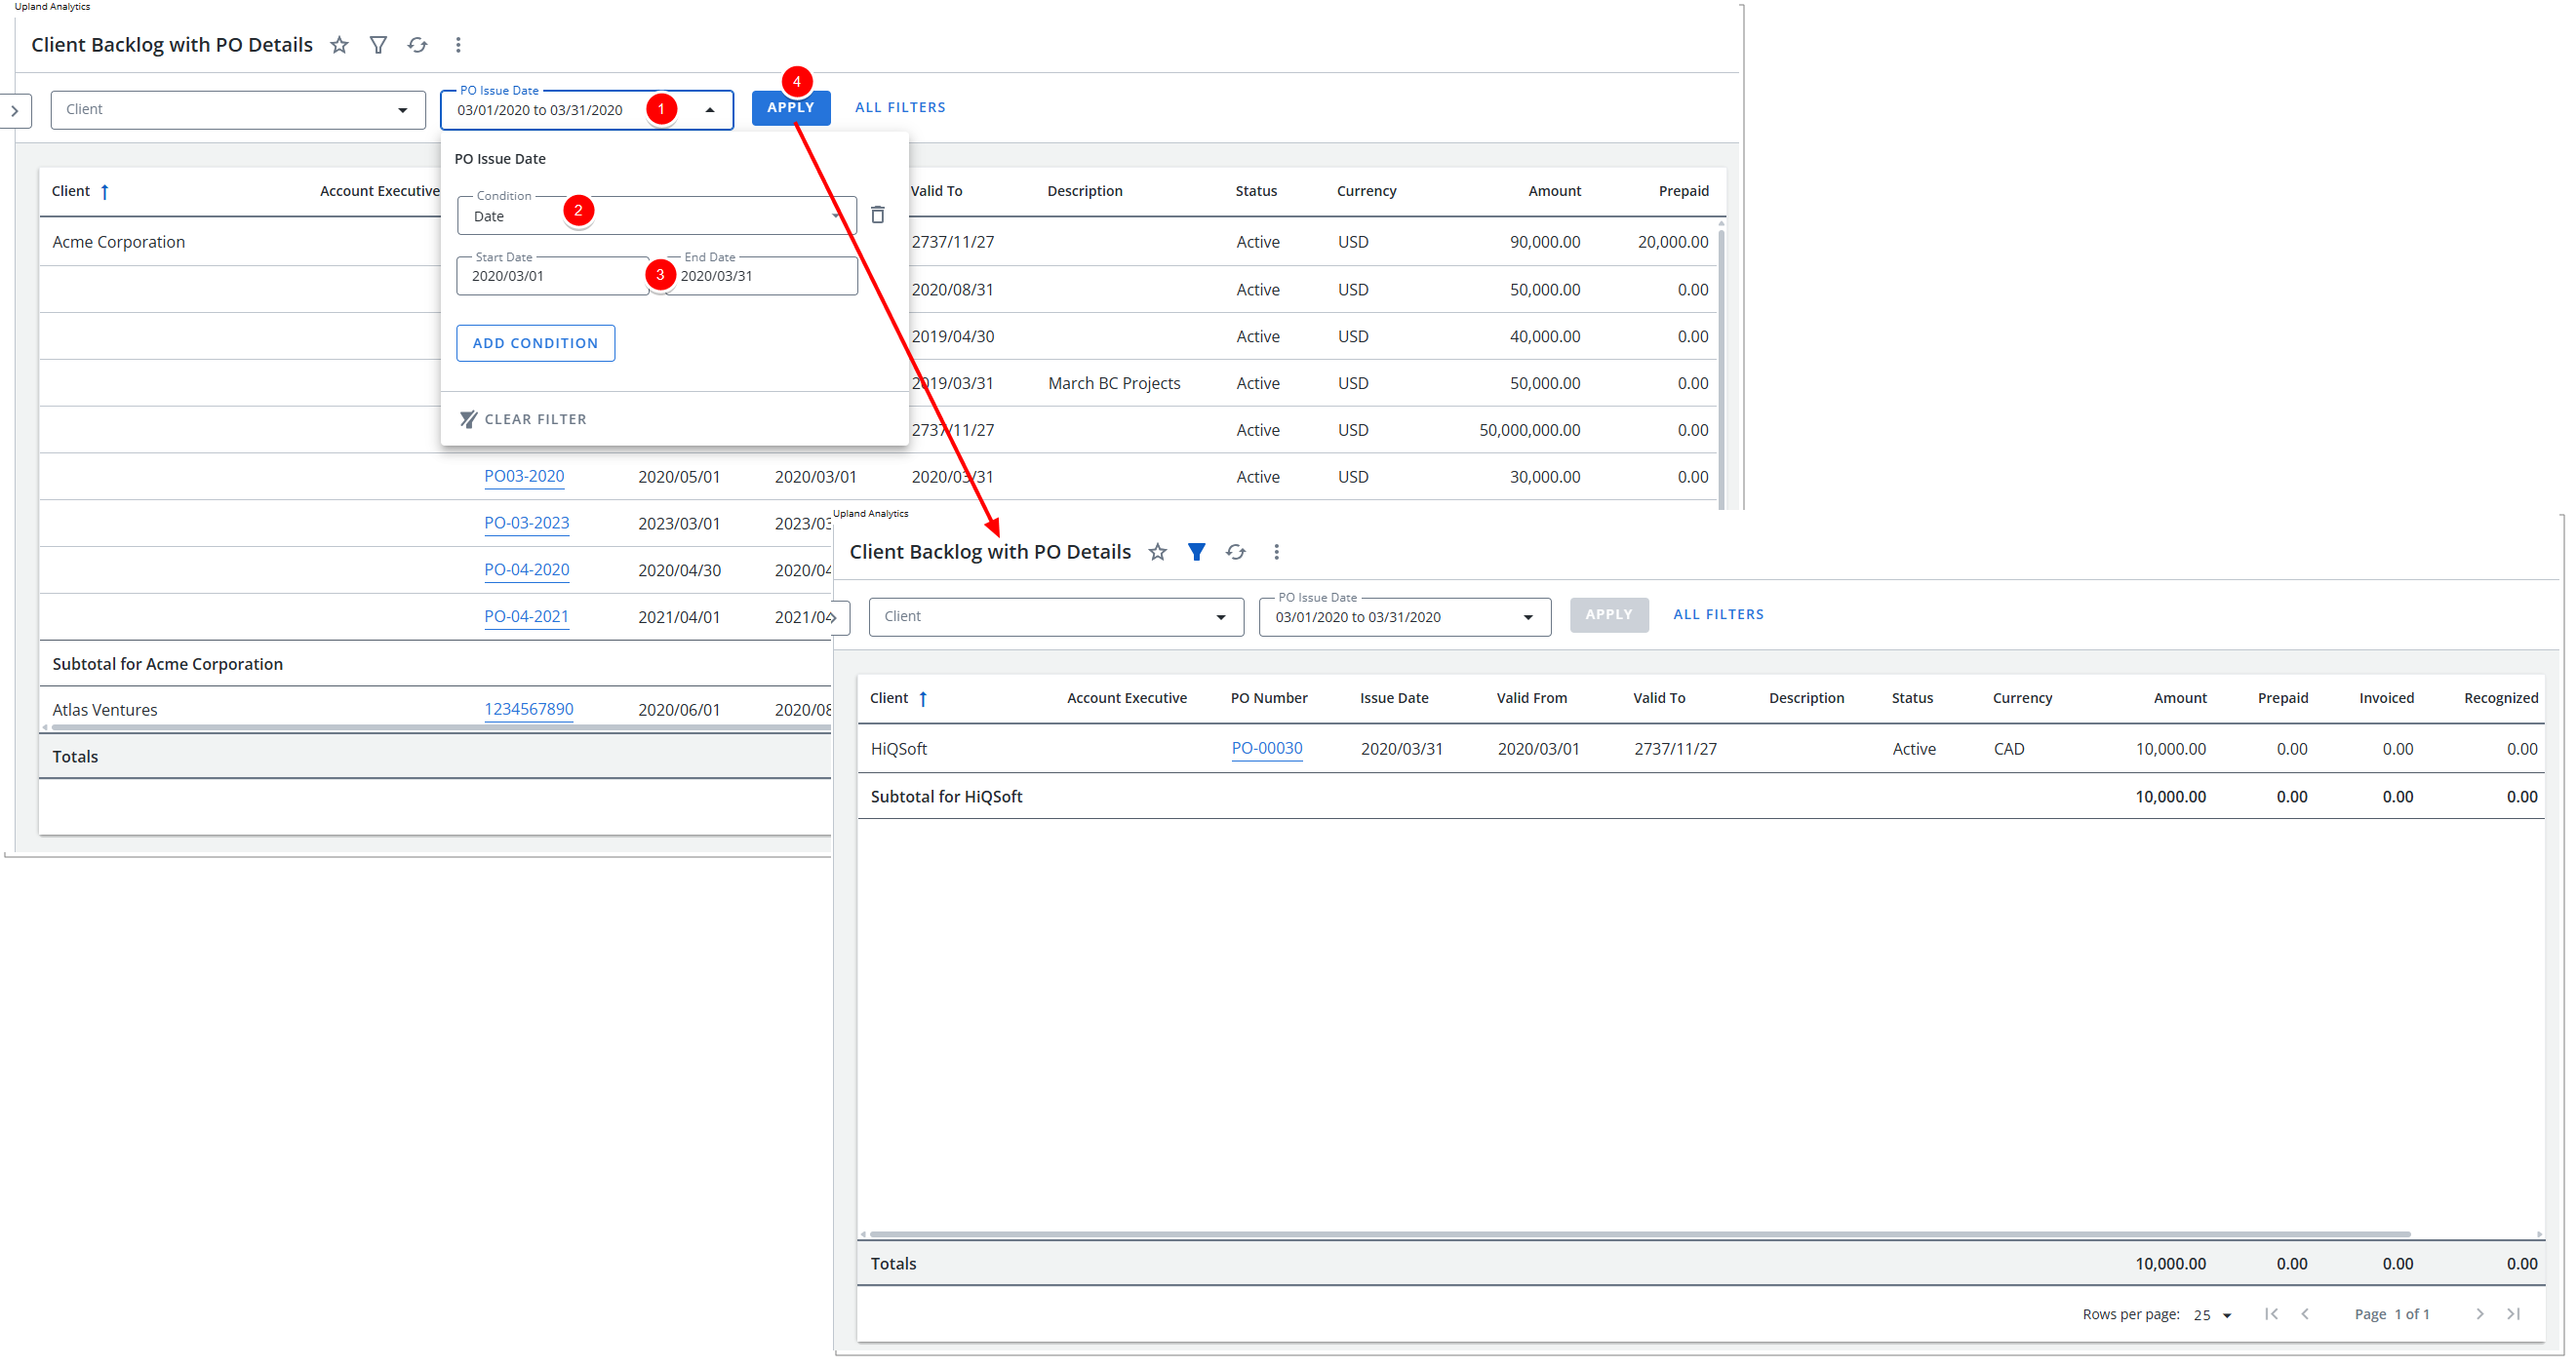Select Acme Corporation client cell
The image size is (2576, 1367).
[x=118, y=242]
